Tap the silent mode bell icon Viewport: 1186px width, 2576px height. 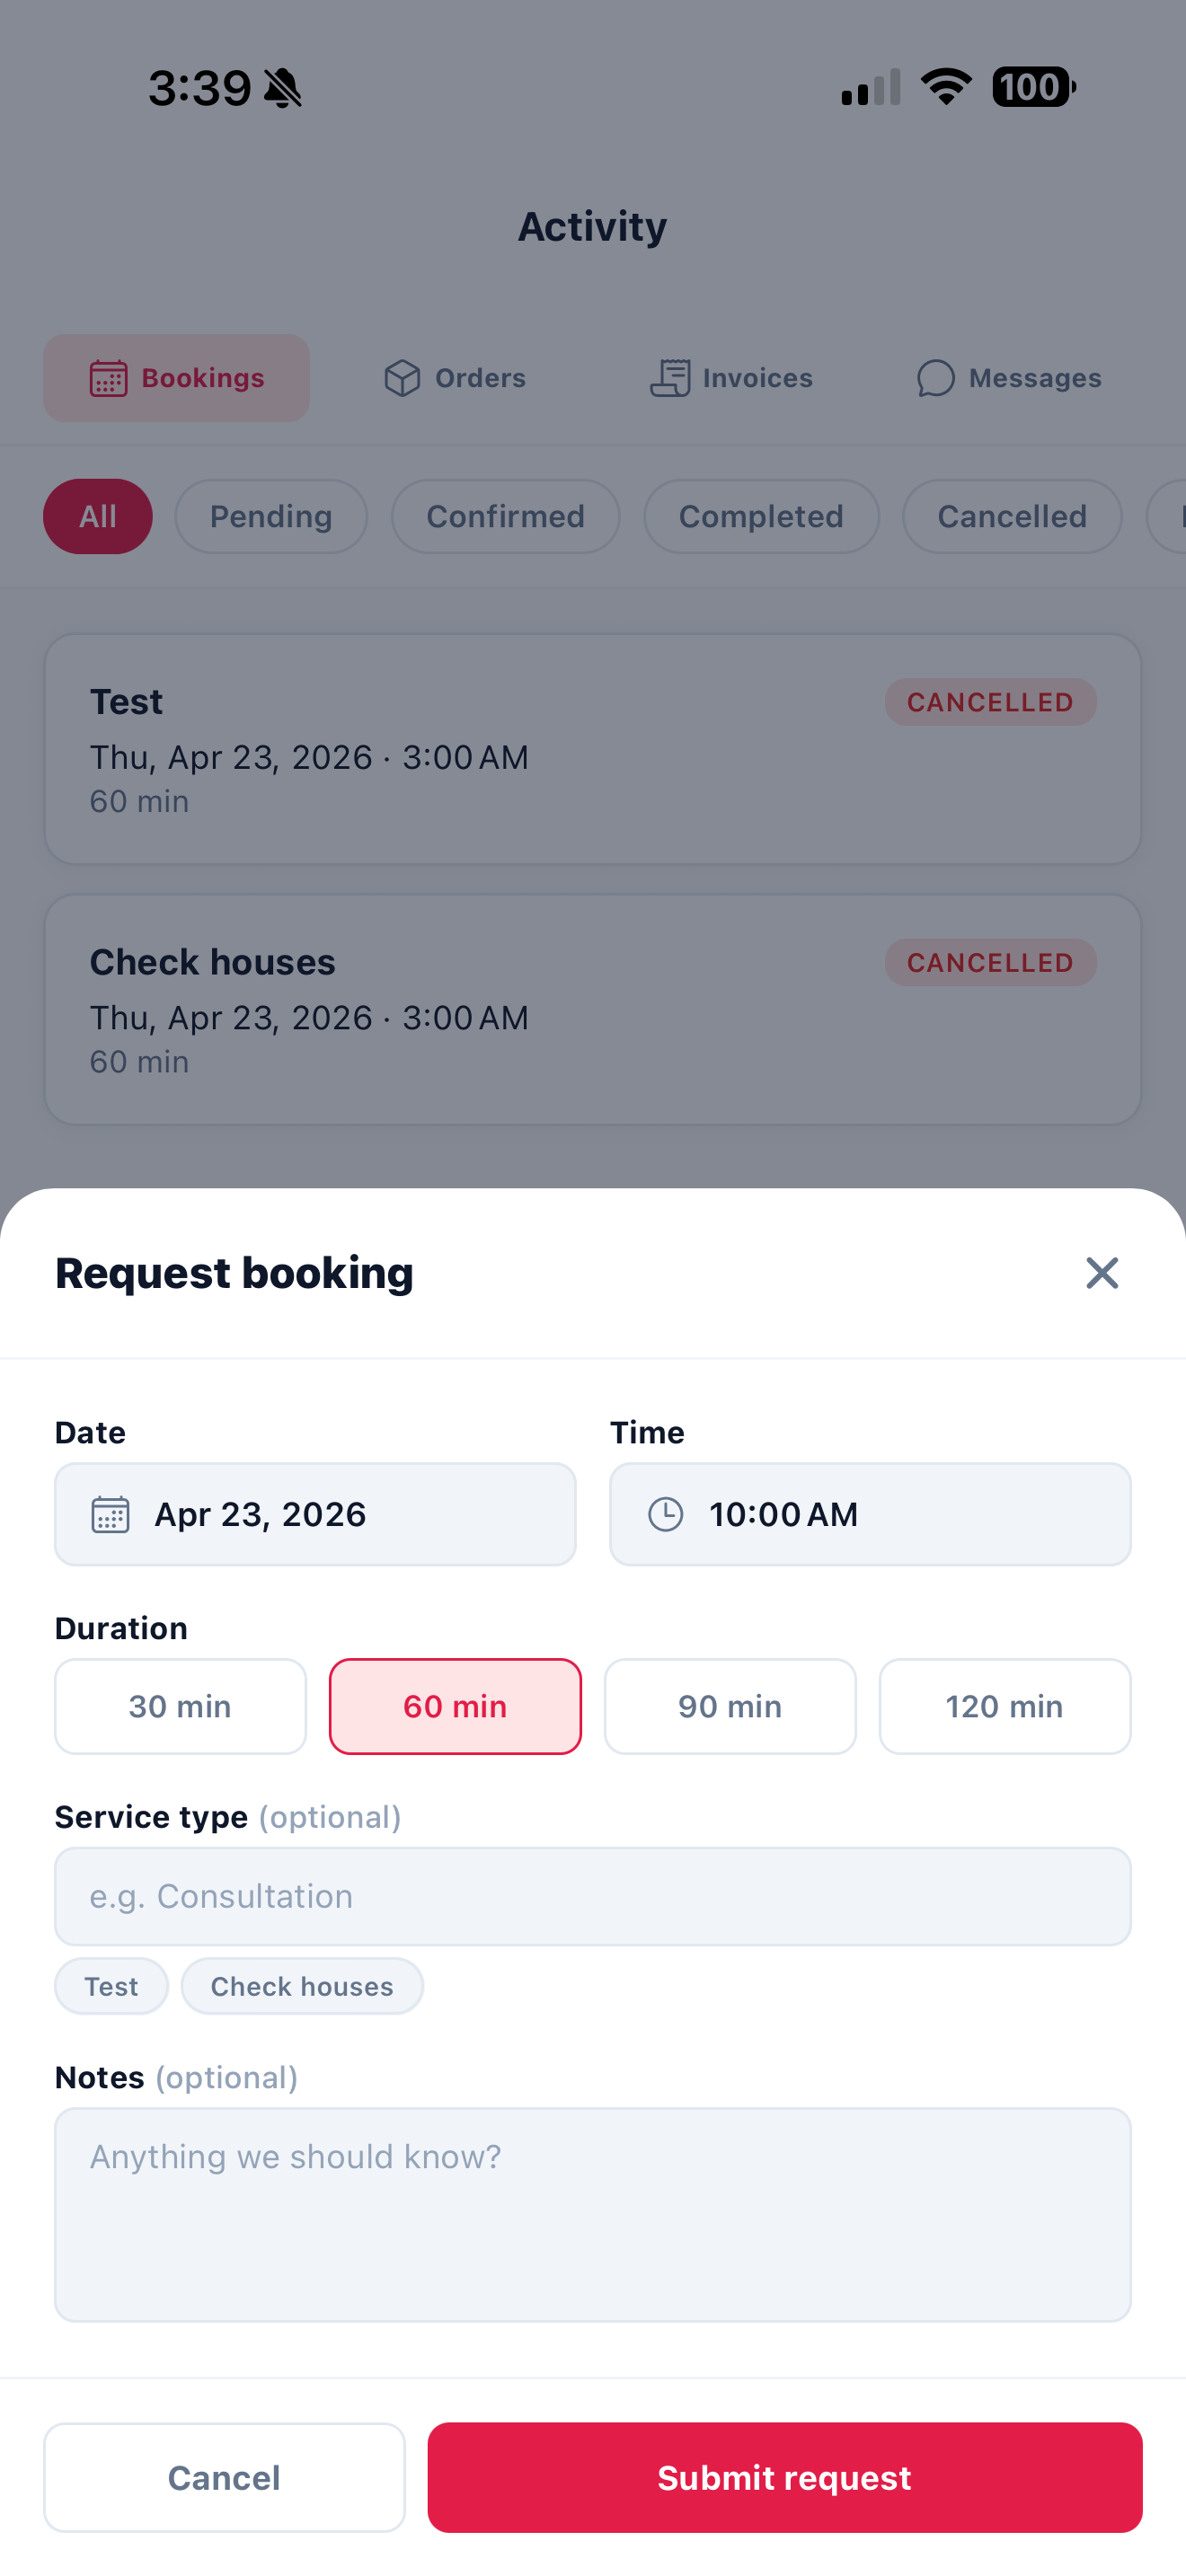pyautogui.click(x=283, y=88)
